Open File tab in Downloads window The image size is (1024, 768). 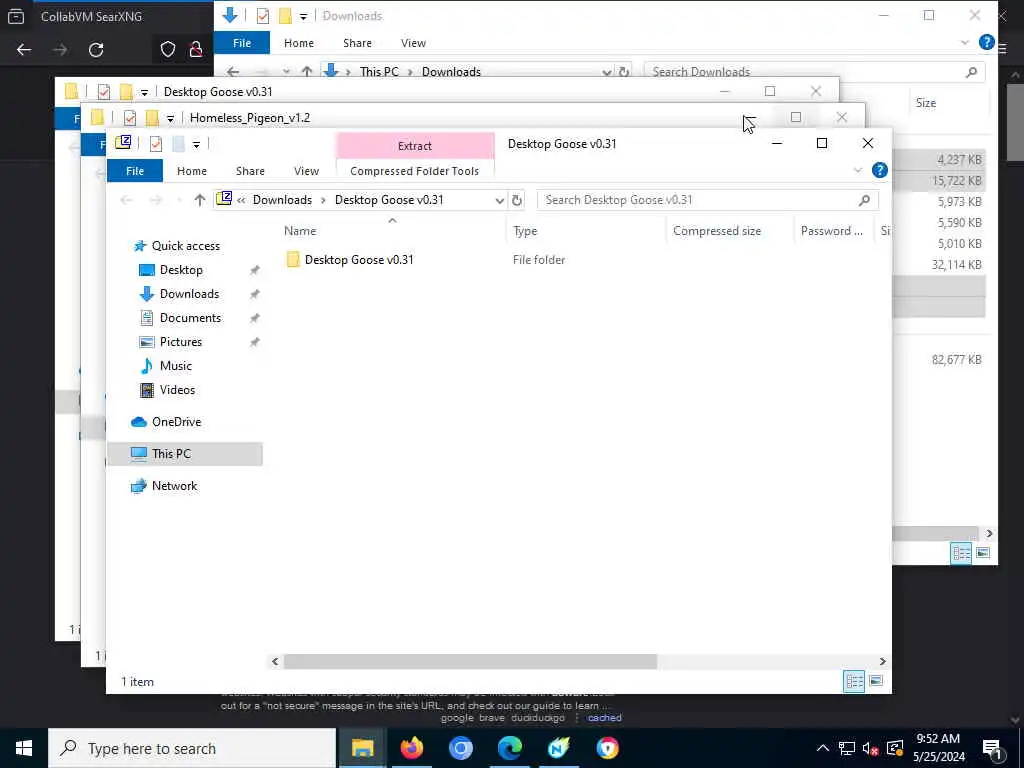click(x=242, y=43)
